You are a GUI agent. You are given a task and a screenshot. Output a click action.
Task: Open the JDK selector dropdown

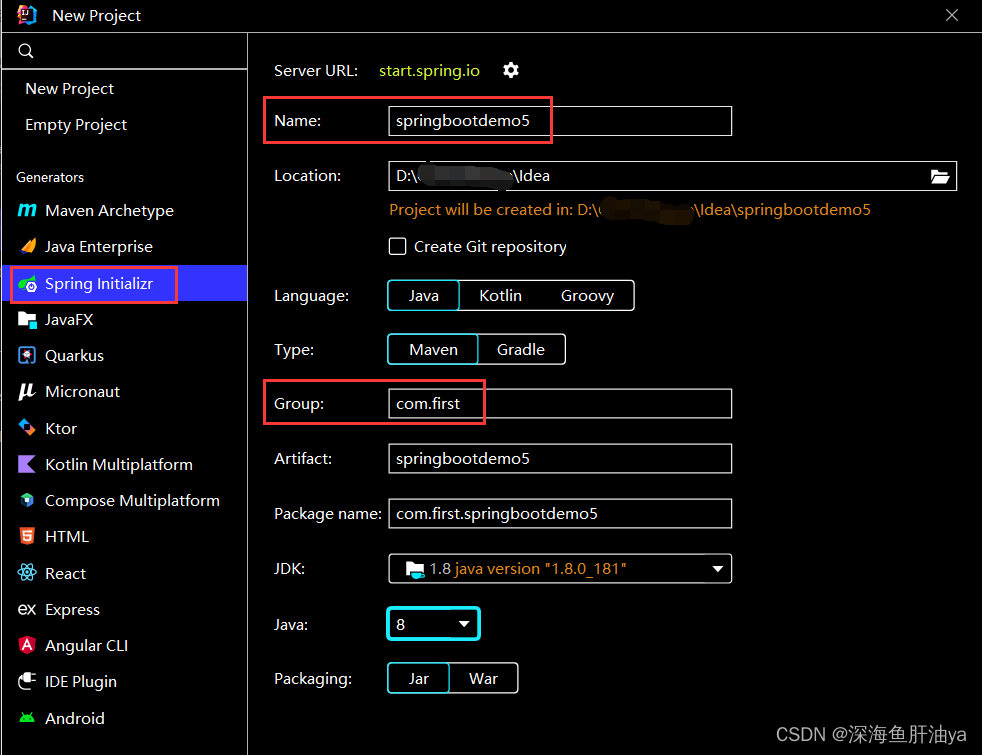click(717, 568)
